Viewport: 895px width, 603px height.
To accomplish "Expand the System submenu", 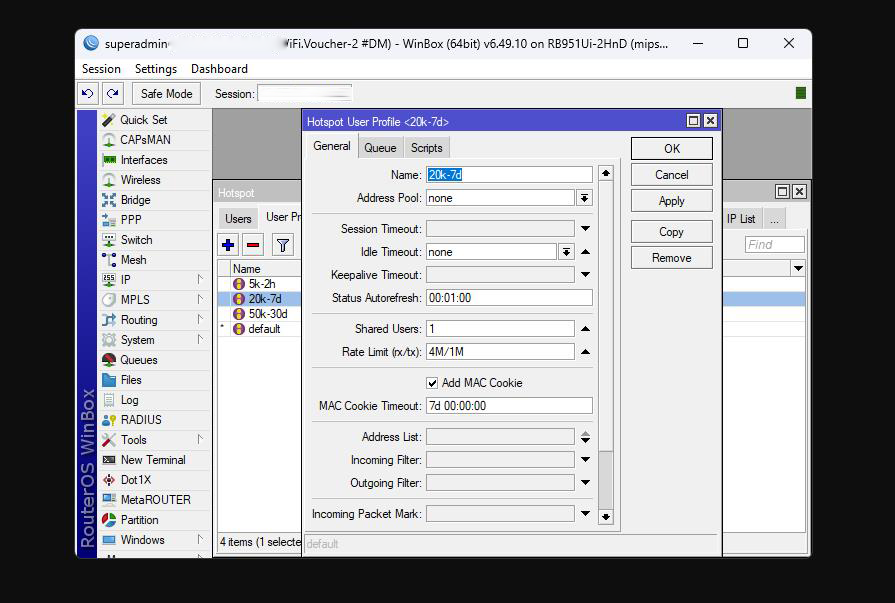I will click(200, 339).
